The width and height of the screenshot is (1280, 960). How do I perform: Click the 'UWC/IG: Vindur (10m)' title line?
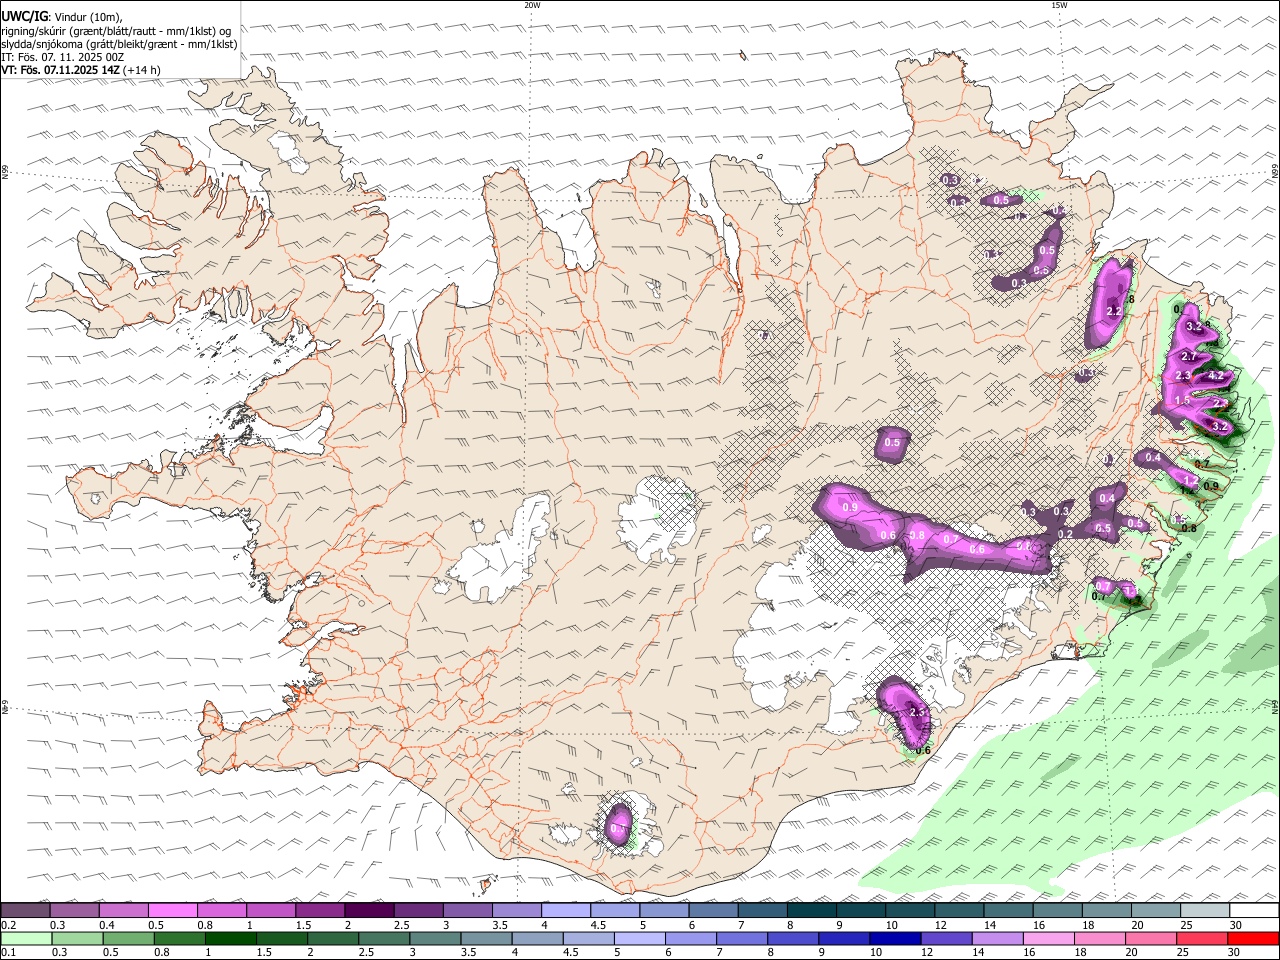(x=62, y=18)
